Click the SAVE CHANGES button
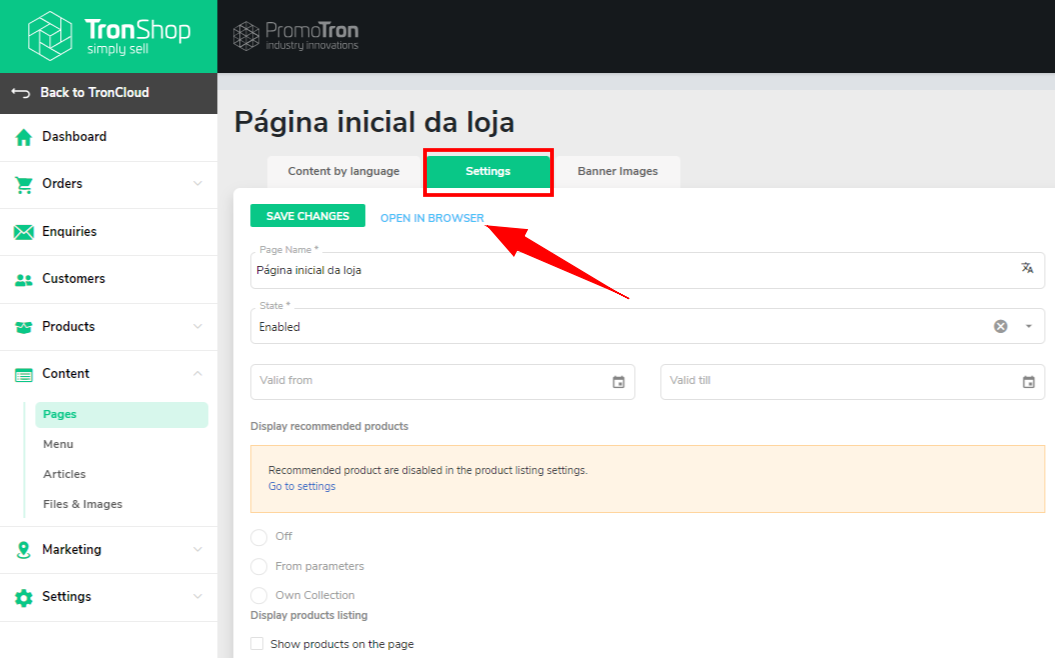 [307, 216]
